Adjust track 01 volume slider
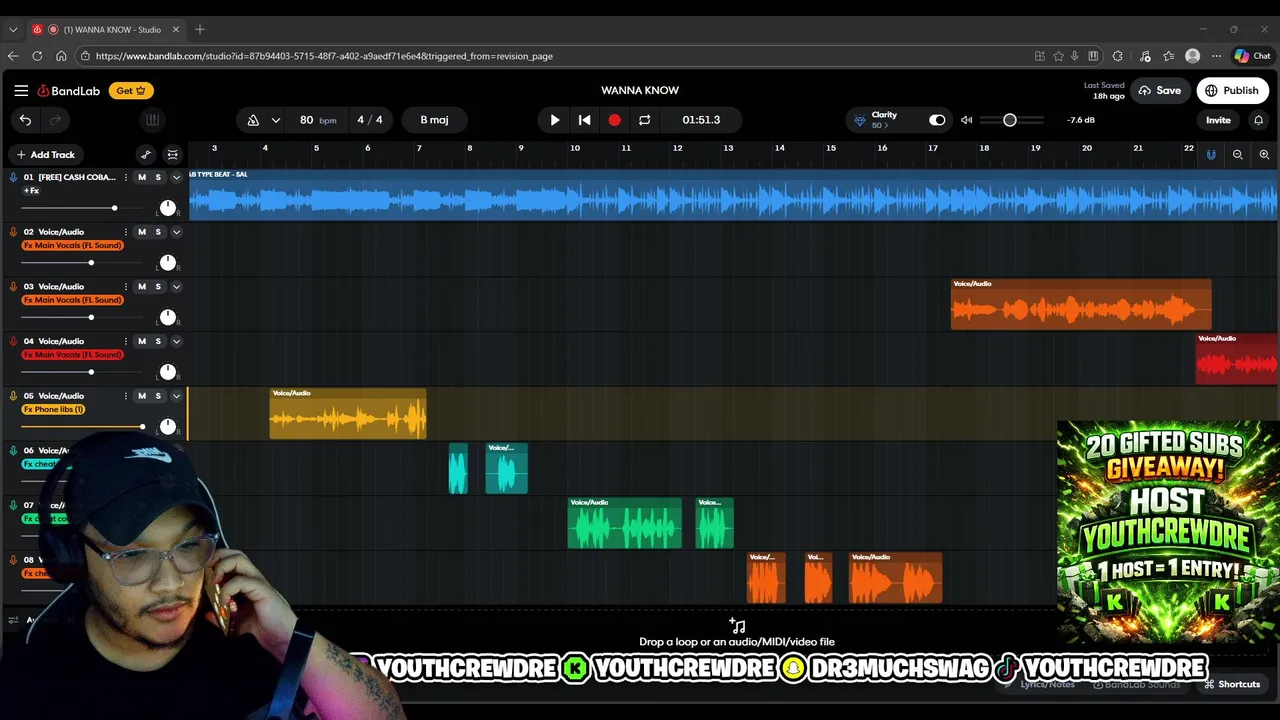Image resolution: width=1280 pixels, height=720 pixels. [114, 208]
